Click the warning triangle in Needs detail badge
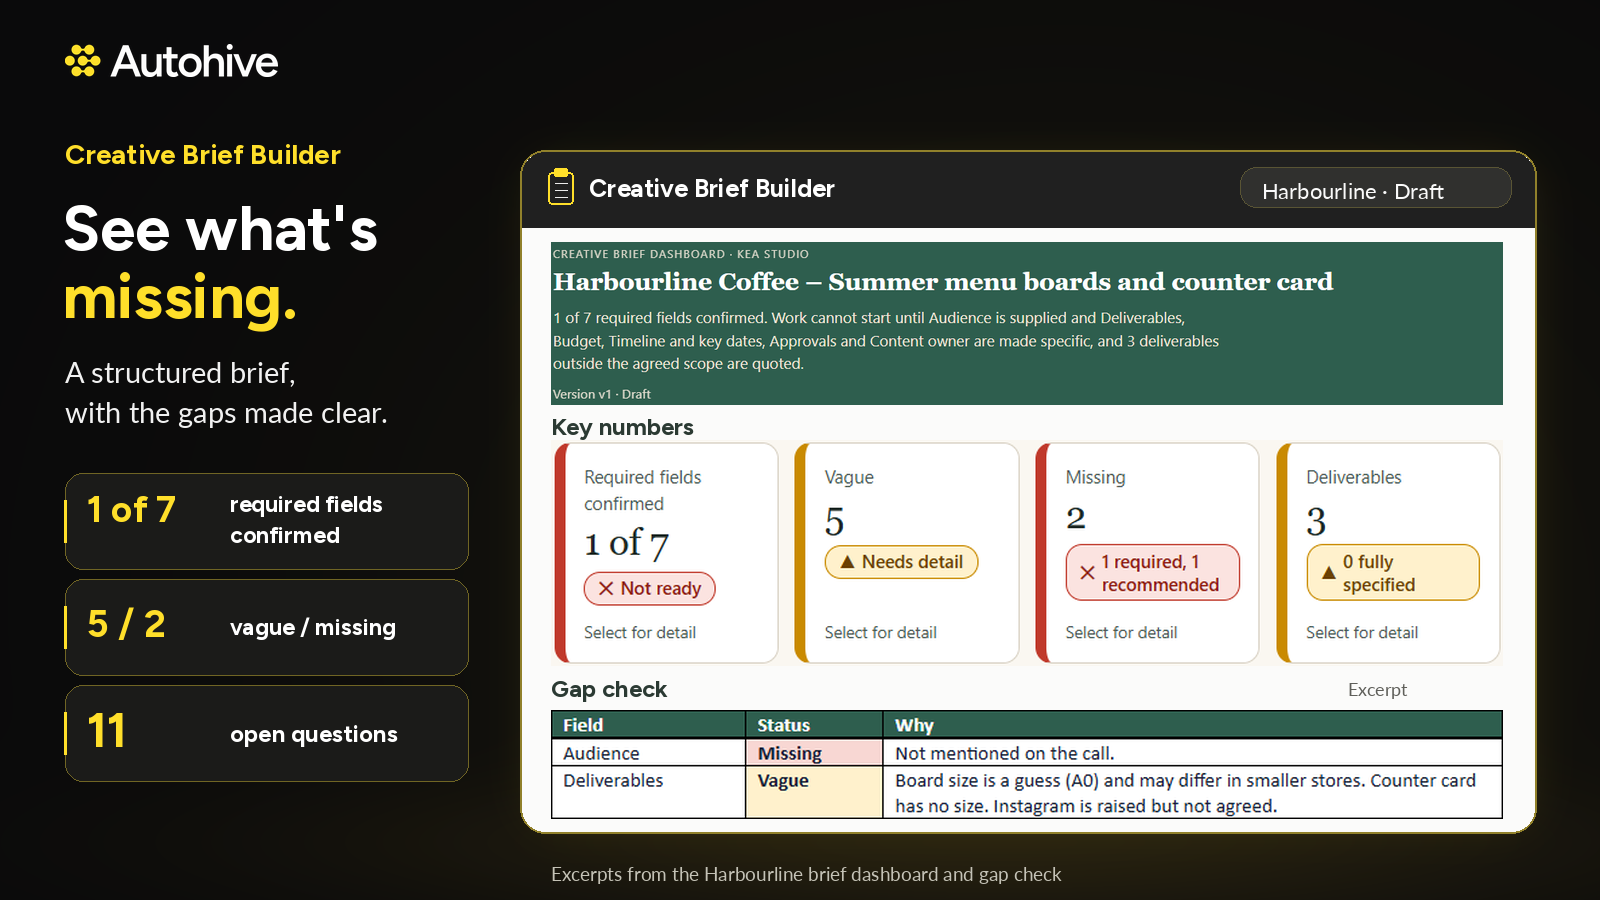This screenshot has width=1600, height=900. click(847, 562)
